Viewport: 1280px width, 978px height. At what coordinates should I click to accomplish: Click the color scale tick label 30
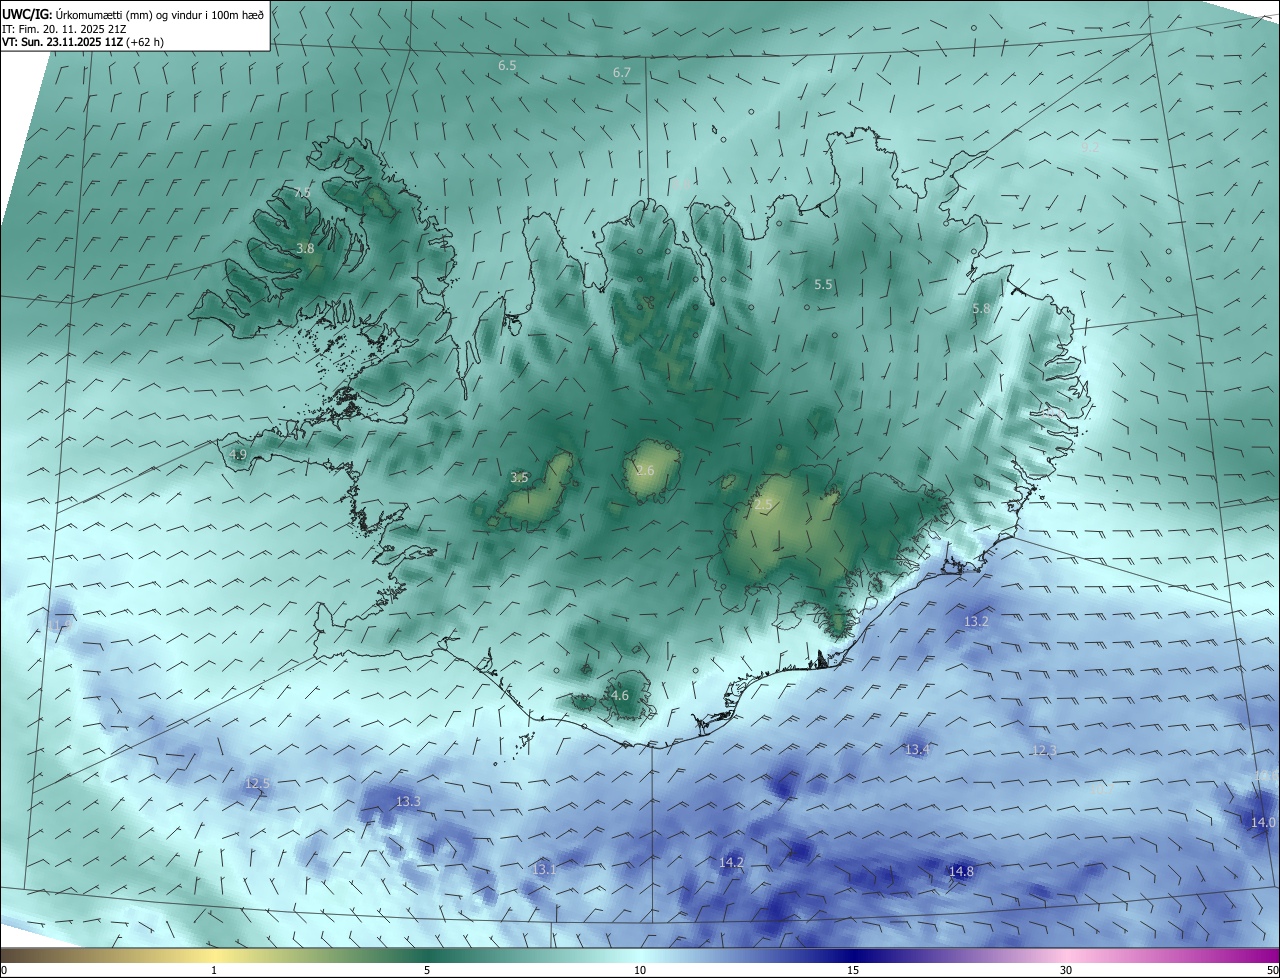[1066, 970]
